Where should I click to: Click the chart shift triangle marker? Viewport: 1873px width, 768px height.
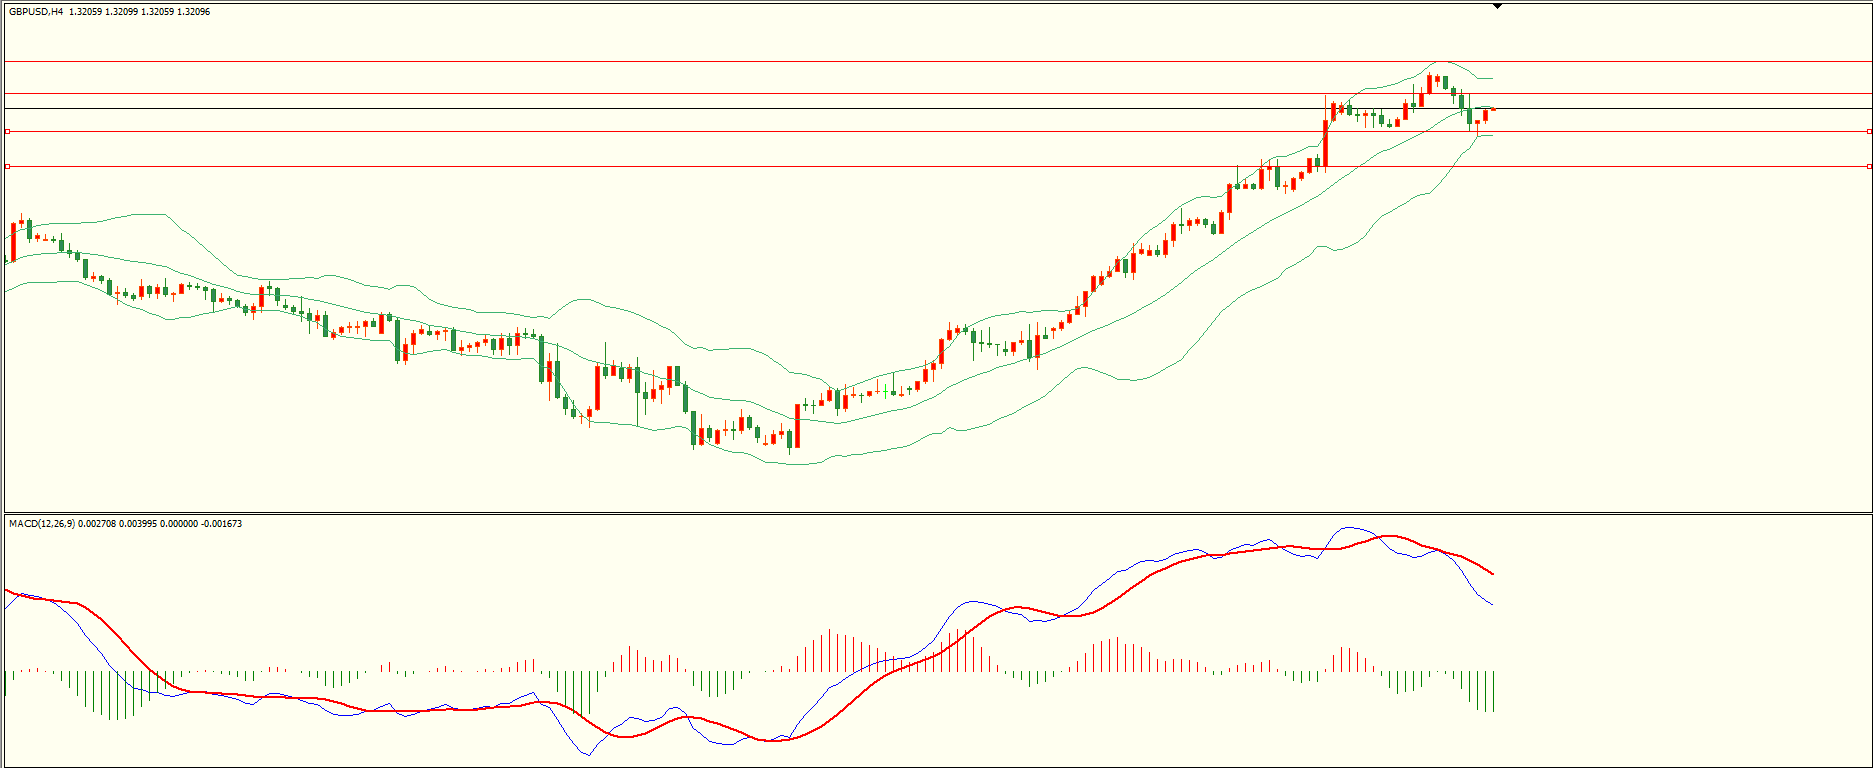coord(1497,6)
